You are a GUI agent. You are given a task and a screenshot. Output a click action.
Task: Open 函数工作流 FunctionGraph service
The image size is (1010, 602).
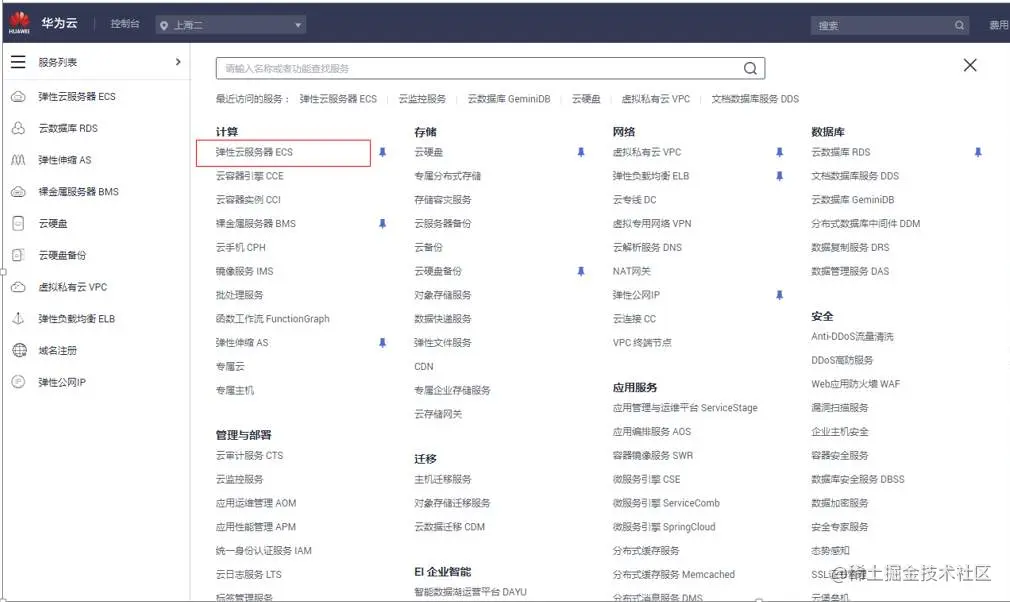(272, 319)
